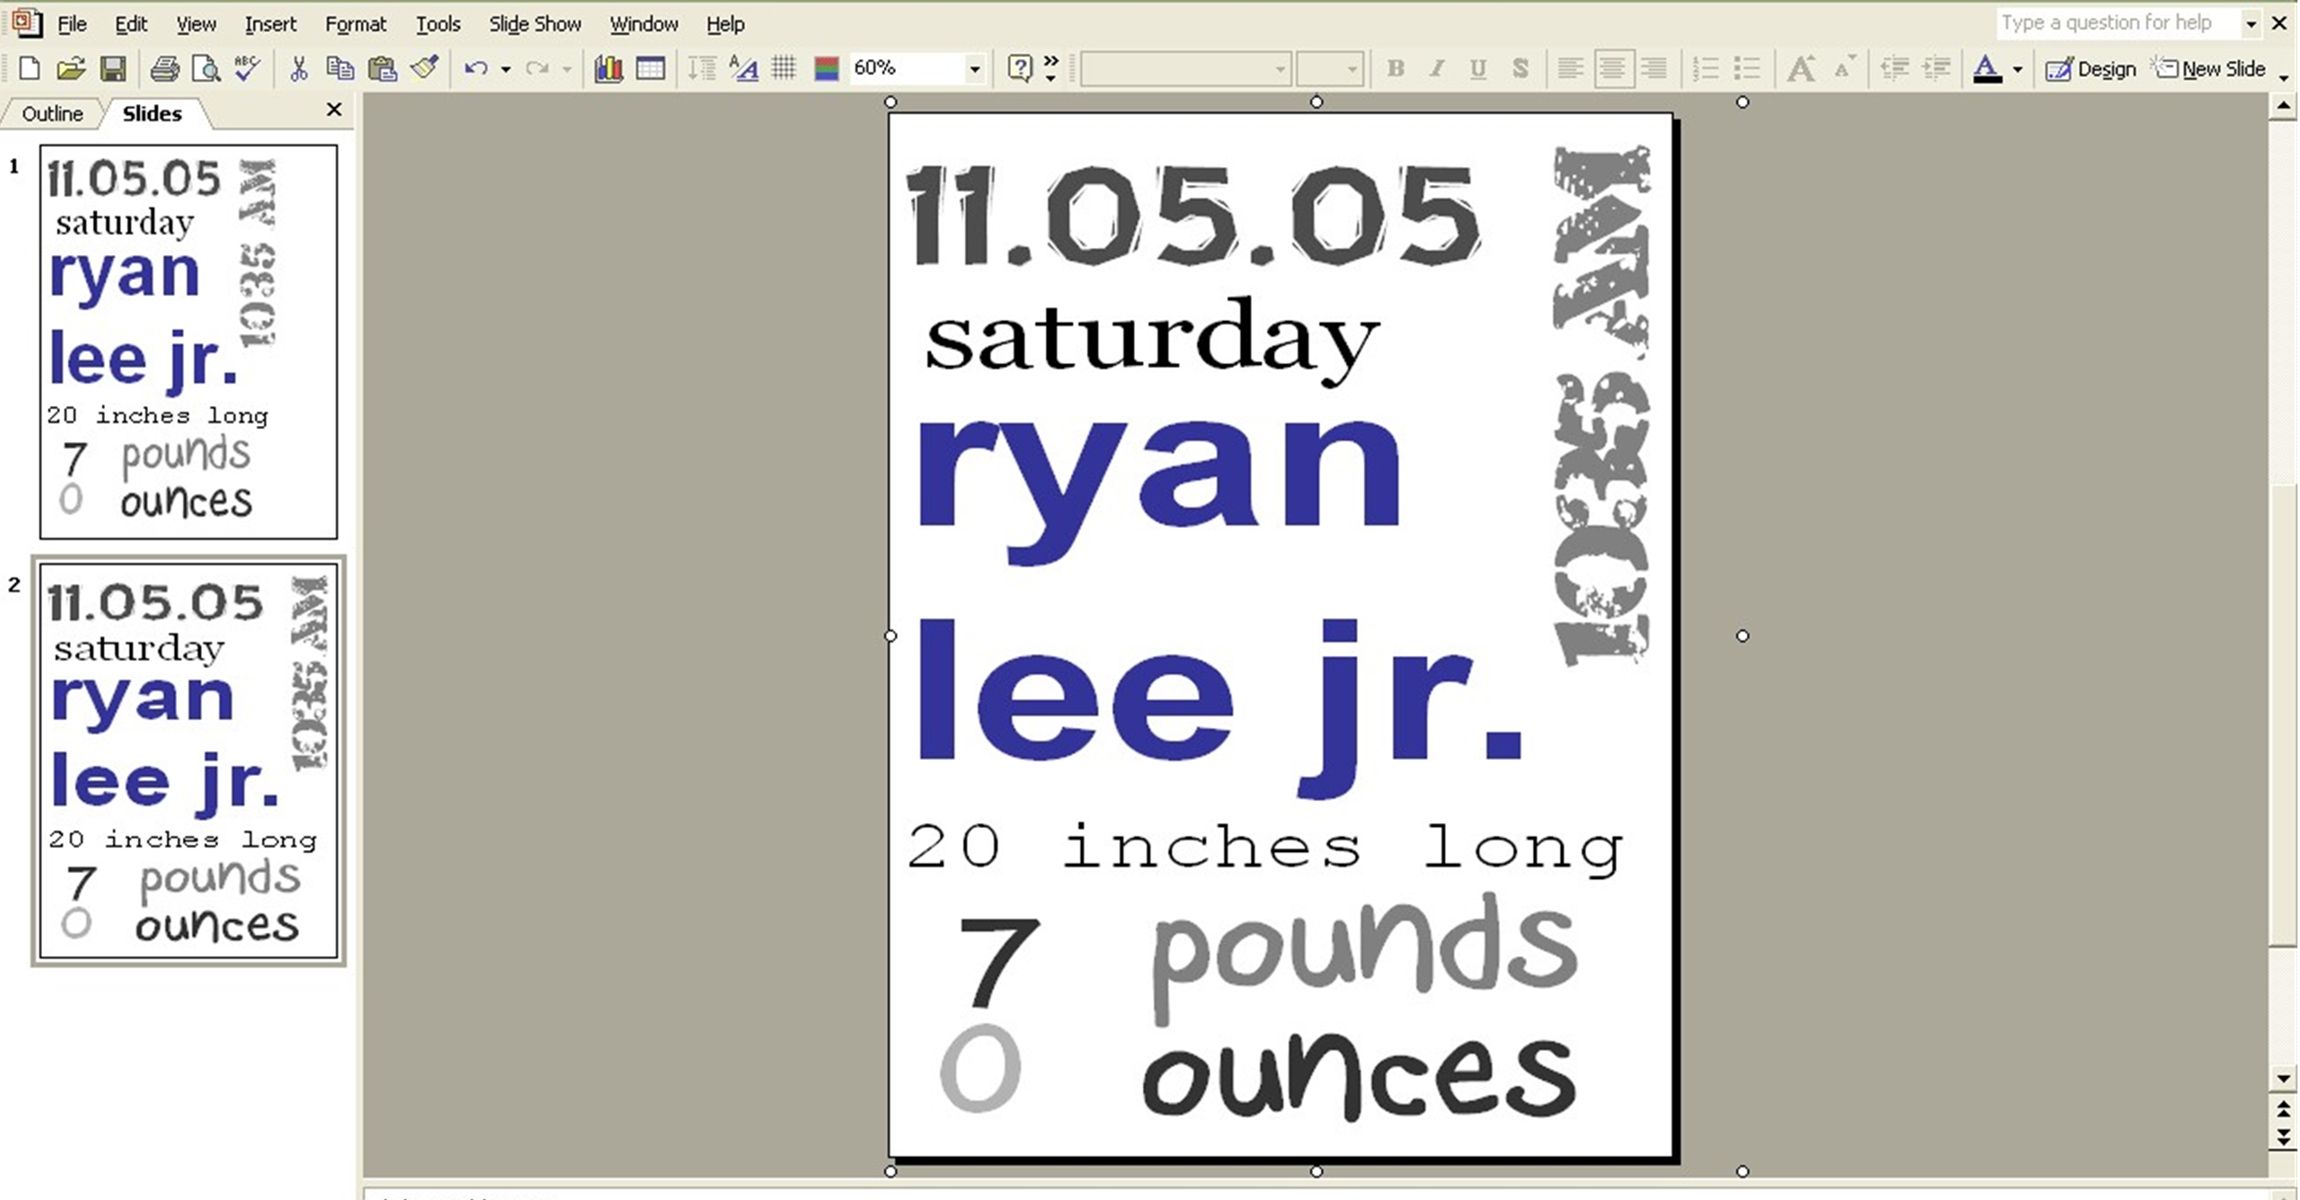Toggle center text alignment
Image resolution: width=2300 pixels, height=1200 pixels.
(x=1612, y=68)
